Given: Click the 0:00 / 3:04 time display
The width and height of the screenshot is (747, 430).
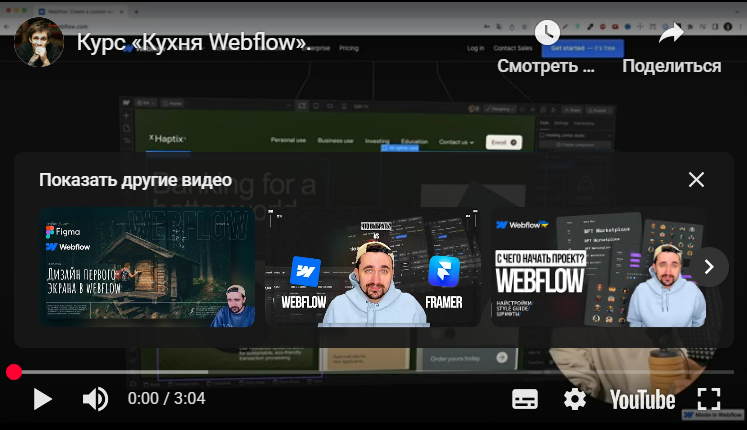Looking at the screenshot, I should click(x=166, y=399).
